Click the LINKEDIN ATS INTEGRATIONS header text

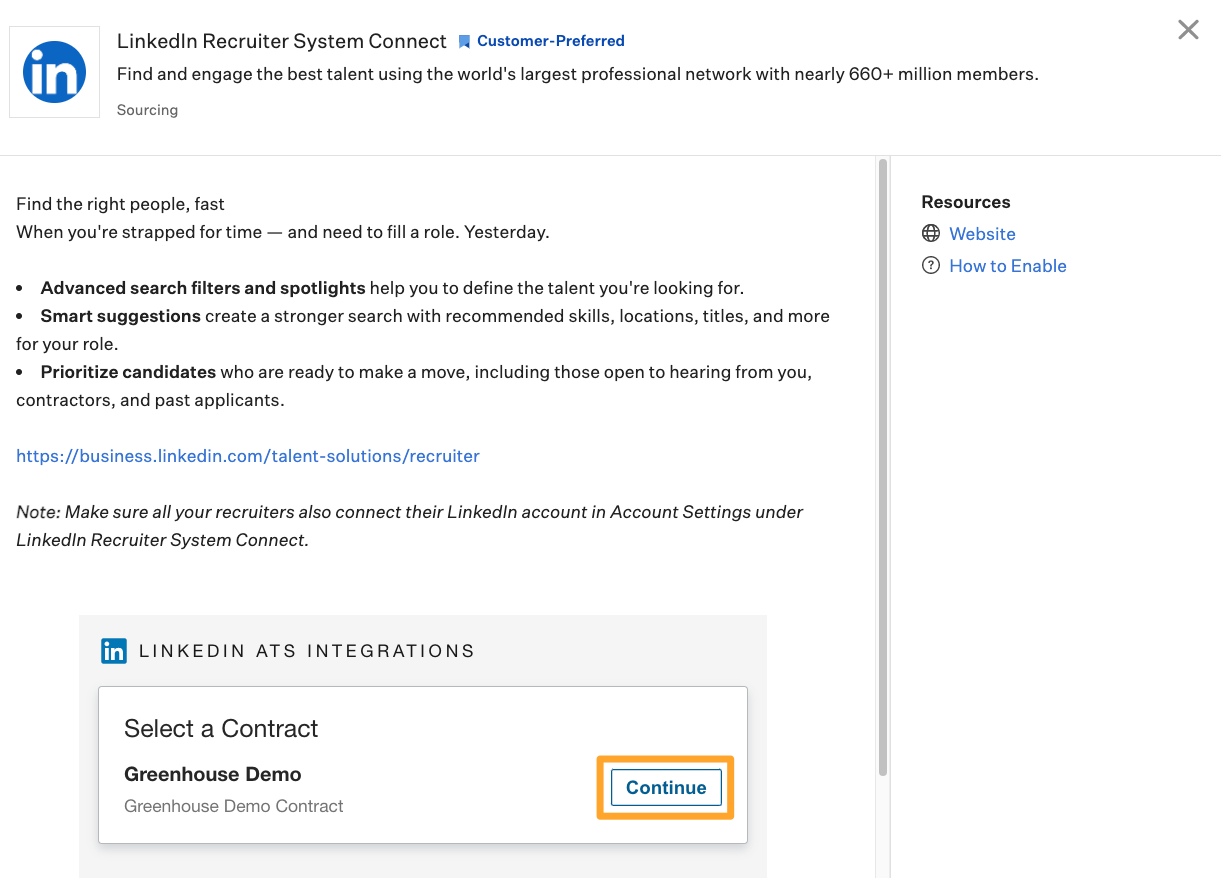307,651
